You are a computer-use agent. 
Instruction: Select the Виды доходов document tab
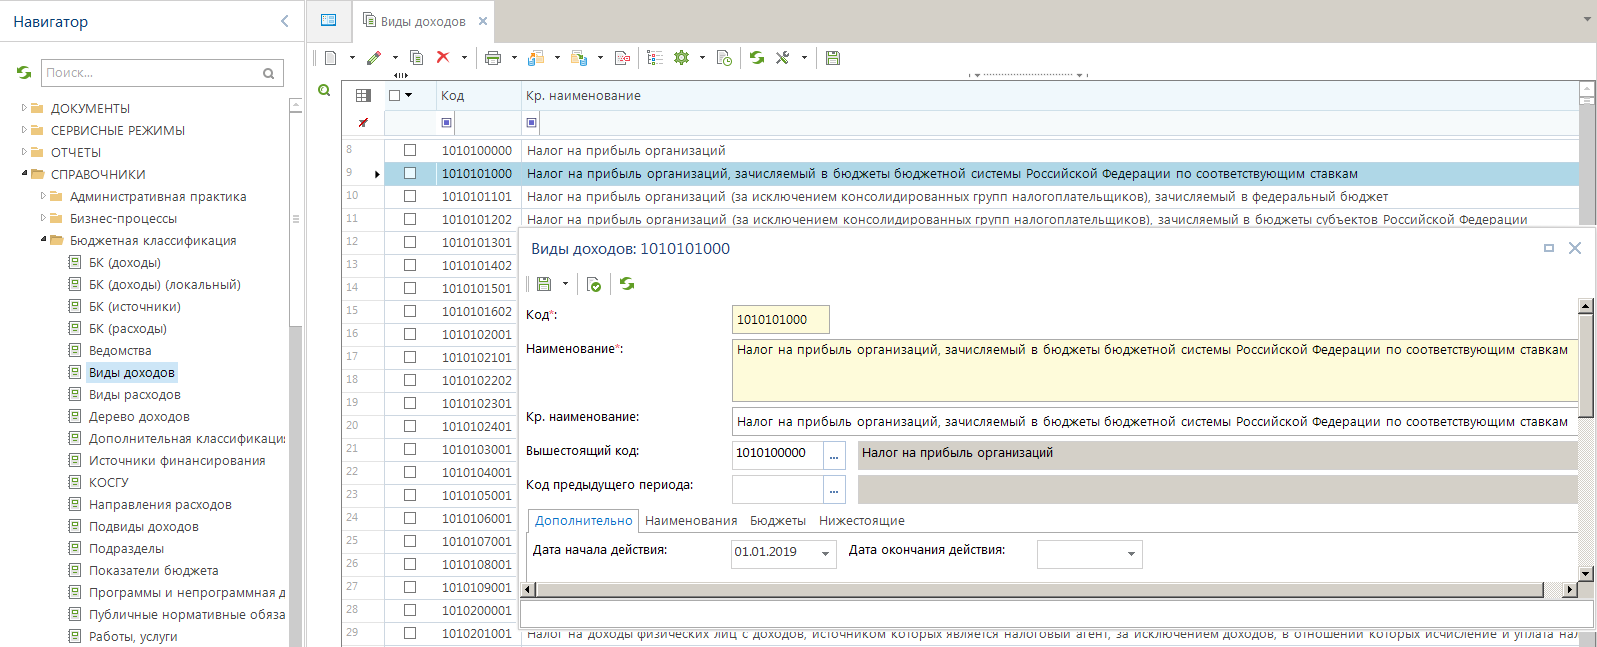(423, 21)
